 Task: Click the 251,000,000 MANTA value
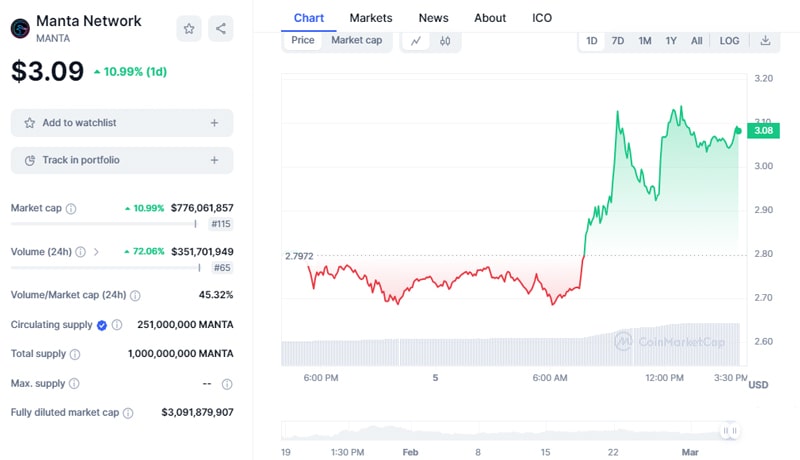point(185,324)
